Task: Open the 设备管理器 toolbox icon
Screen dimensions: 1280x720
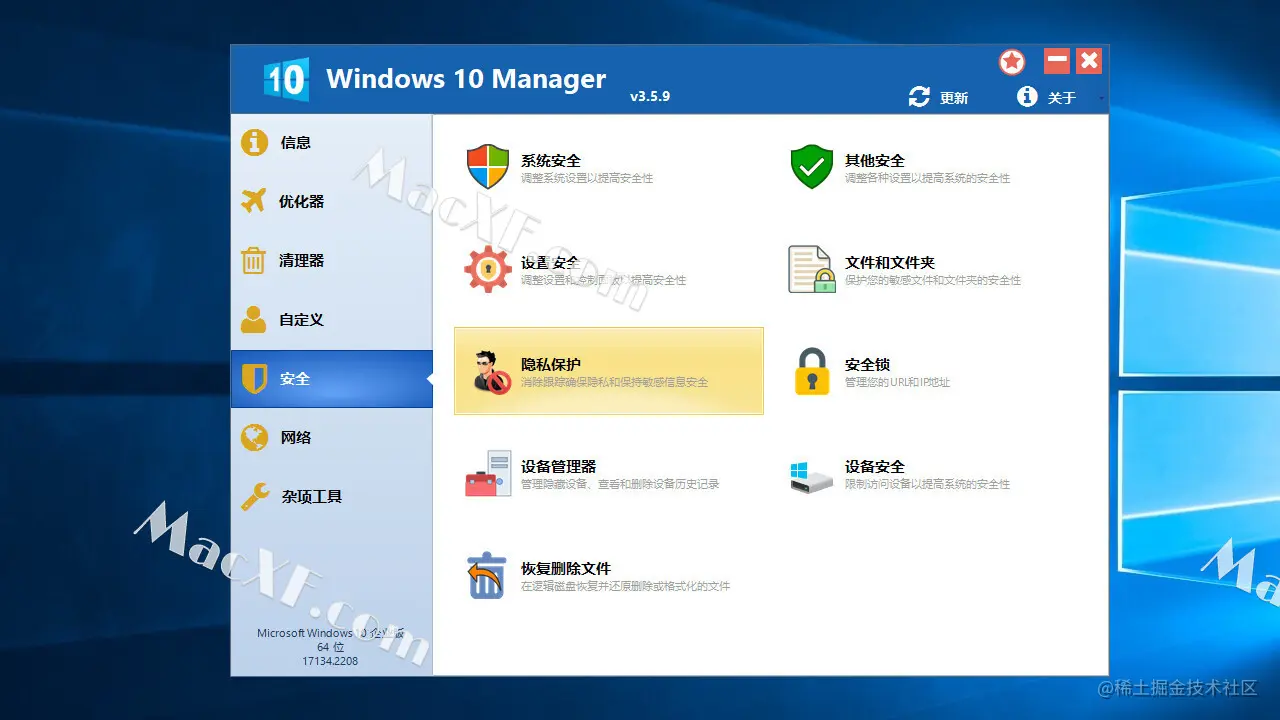Action: coord(488,473)
